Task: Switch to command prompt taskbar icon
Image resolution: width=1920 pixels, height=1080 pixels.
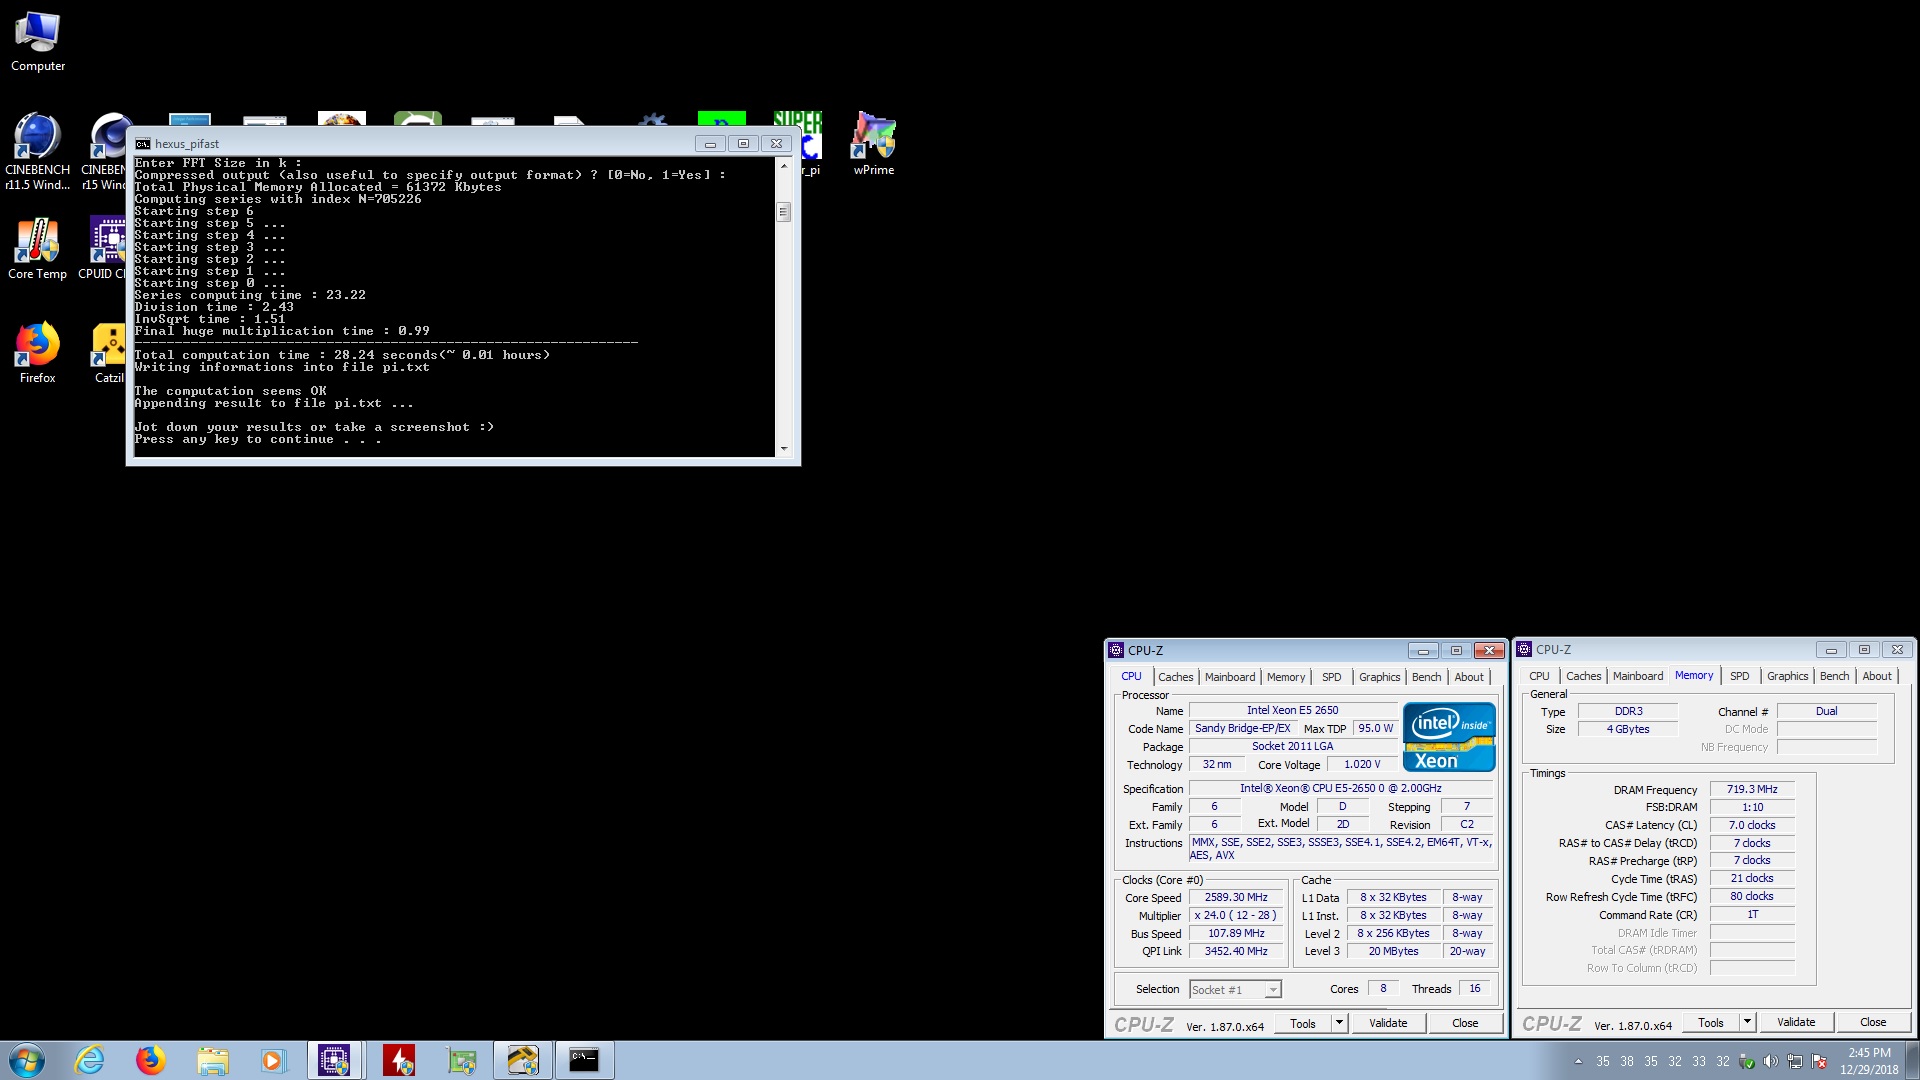Action: point(584,1060)
